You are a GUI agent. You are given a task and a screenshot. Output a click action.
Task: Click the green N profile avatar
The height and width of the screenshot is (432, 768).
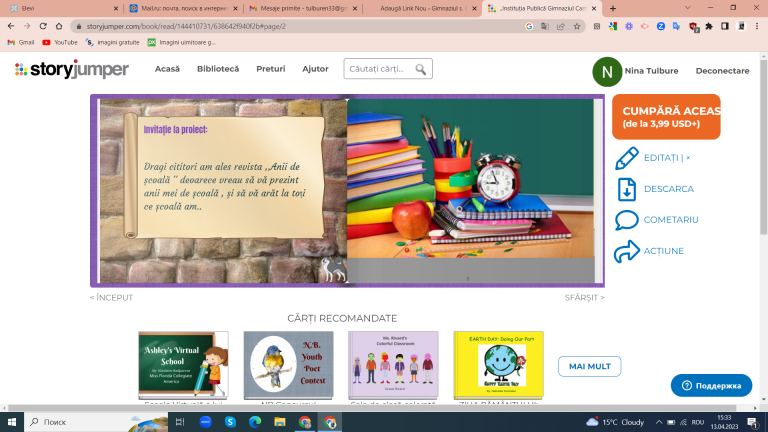[x=607, y=72]
